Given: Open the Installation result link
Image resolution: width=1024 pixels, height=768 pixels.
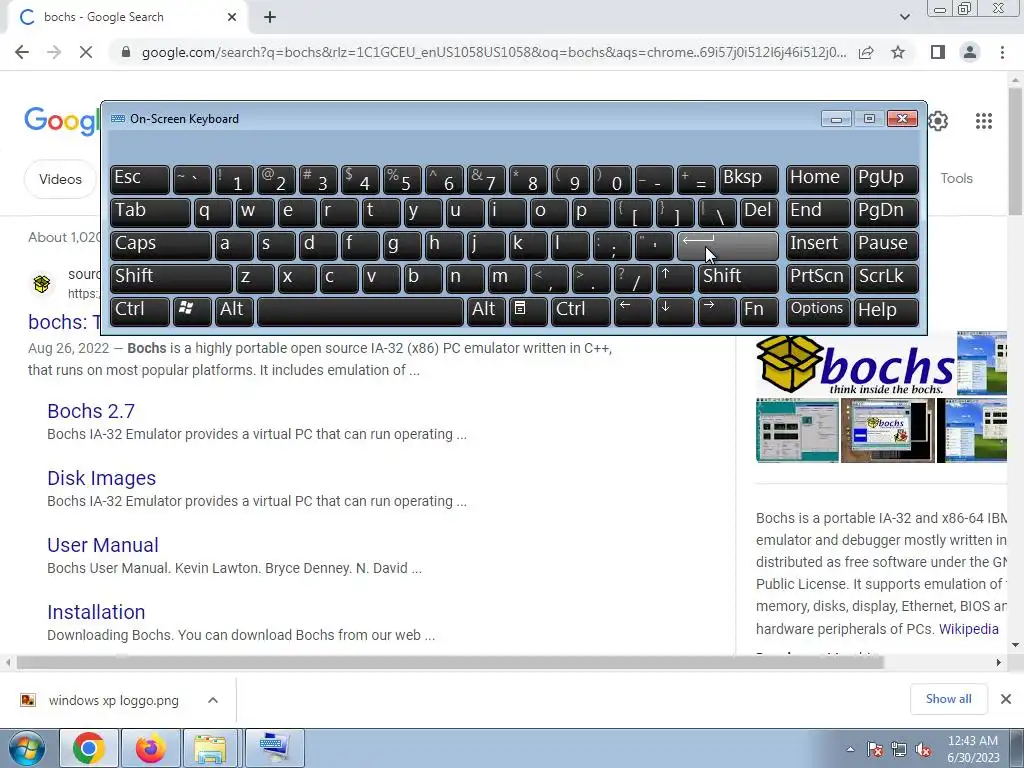Looking at the screenshot, I should pyautogui.click(x=96, y=612).
